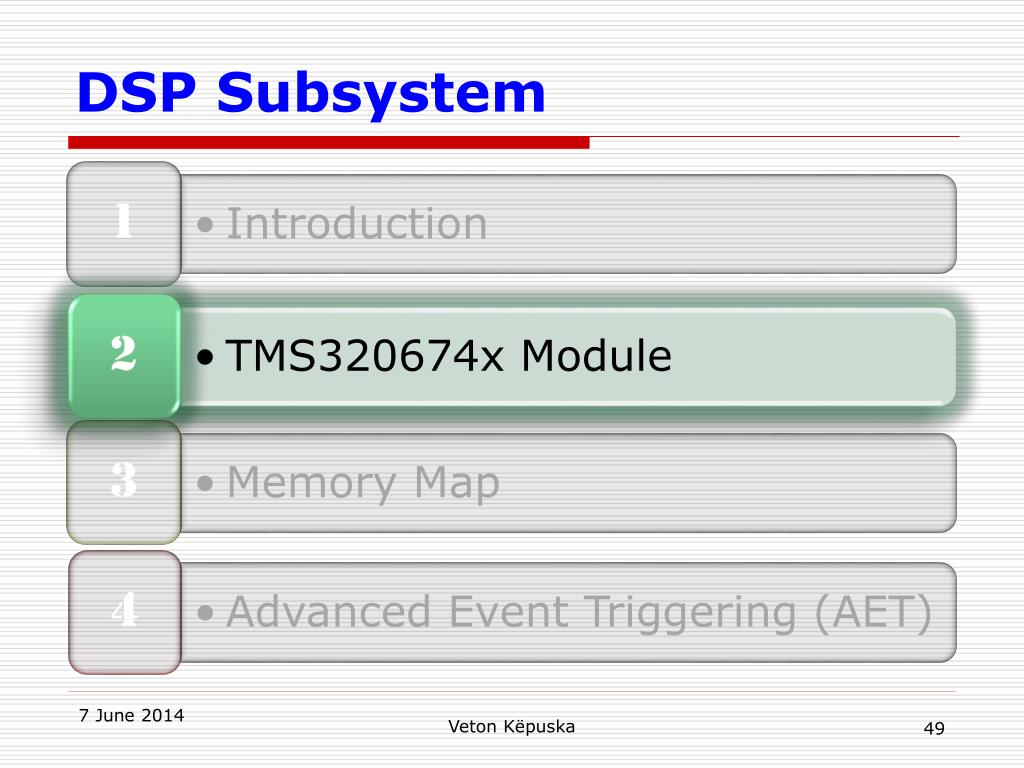Click the 'Veton Këpuska' footer text
This screenshot has width=1024, height=768.
(x=511, y=727)
